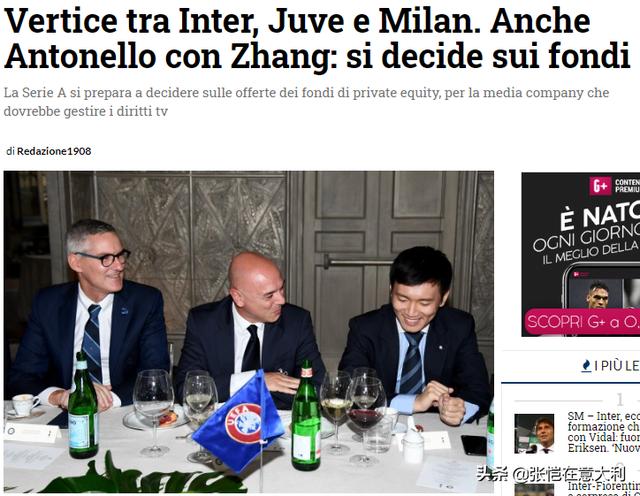Click the flame icon beside 'I PIÙ LETTI'

pyautogui.click(x=586, y=366)
